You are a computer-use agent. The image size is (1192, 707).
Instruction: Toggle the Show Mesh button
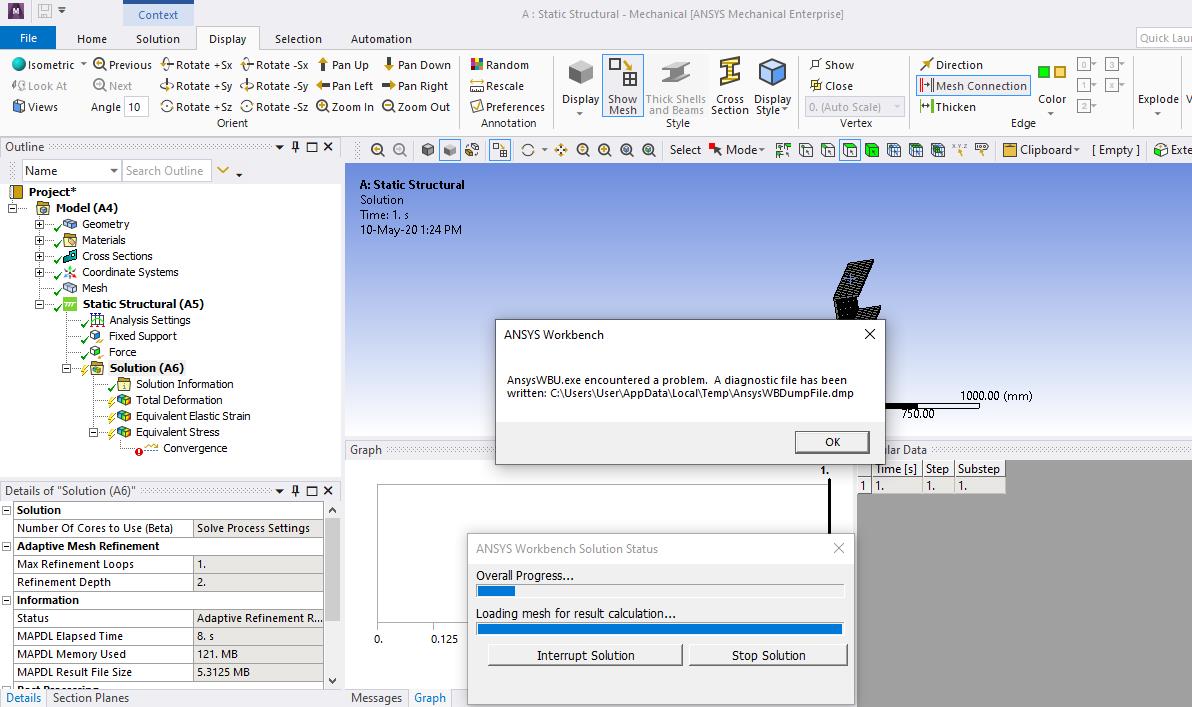click(623, 85)
